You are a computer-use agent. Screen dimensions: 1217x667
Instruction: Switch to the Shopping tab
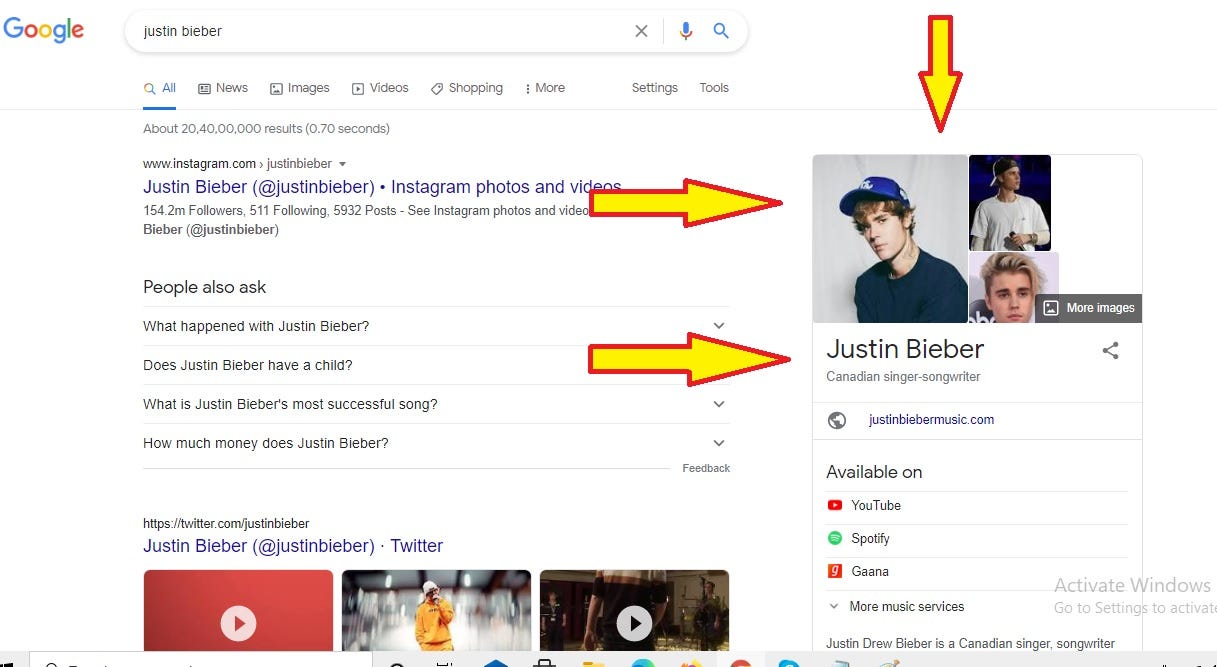coord(467,88)
